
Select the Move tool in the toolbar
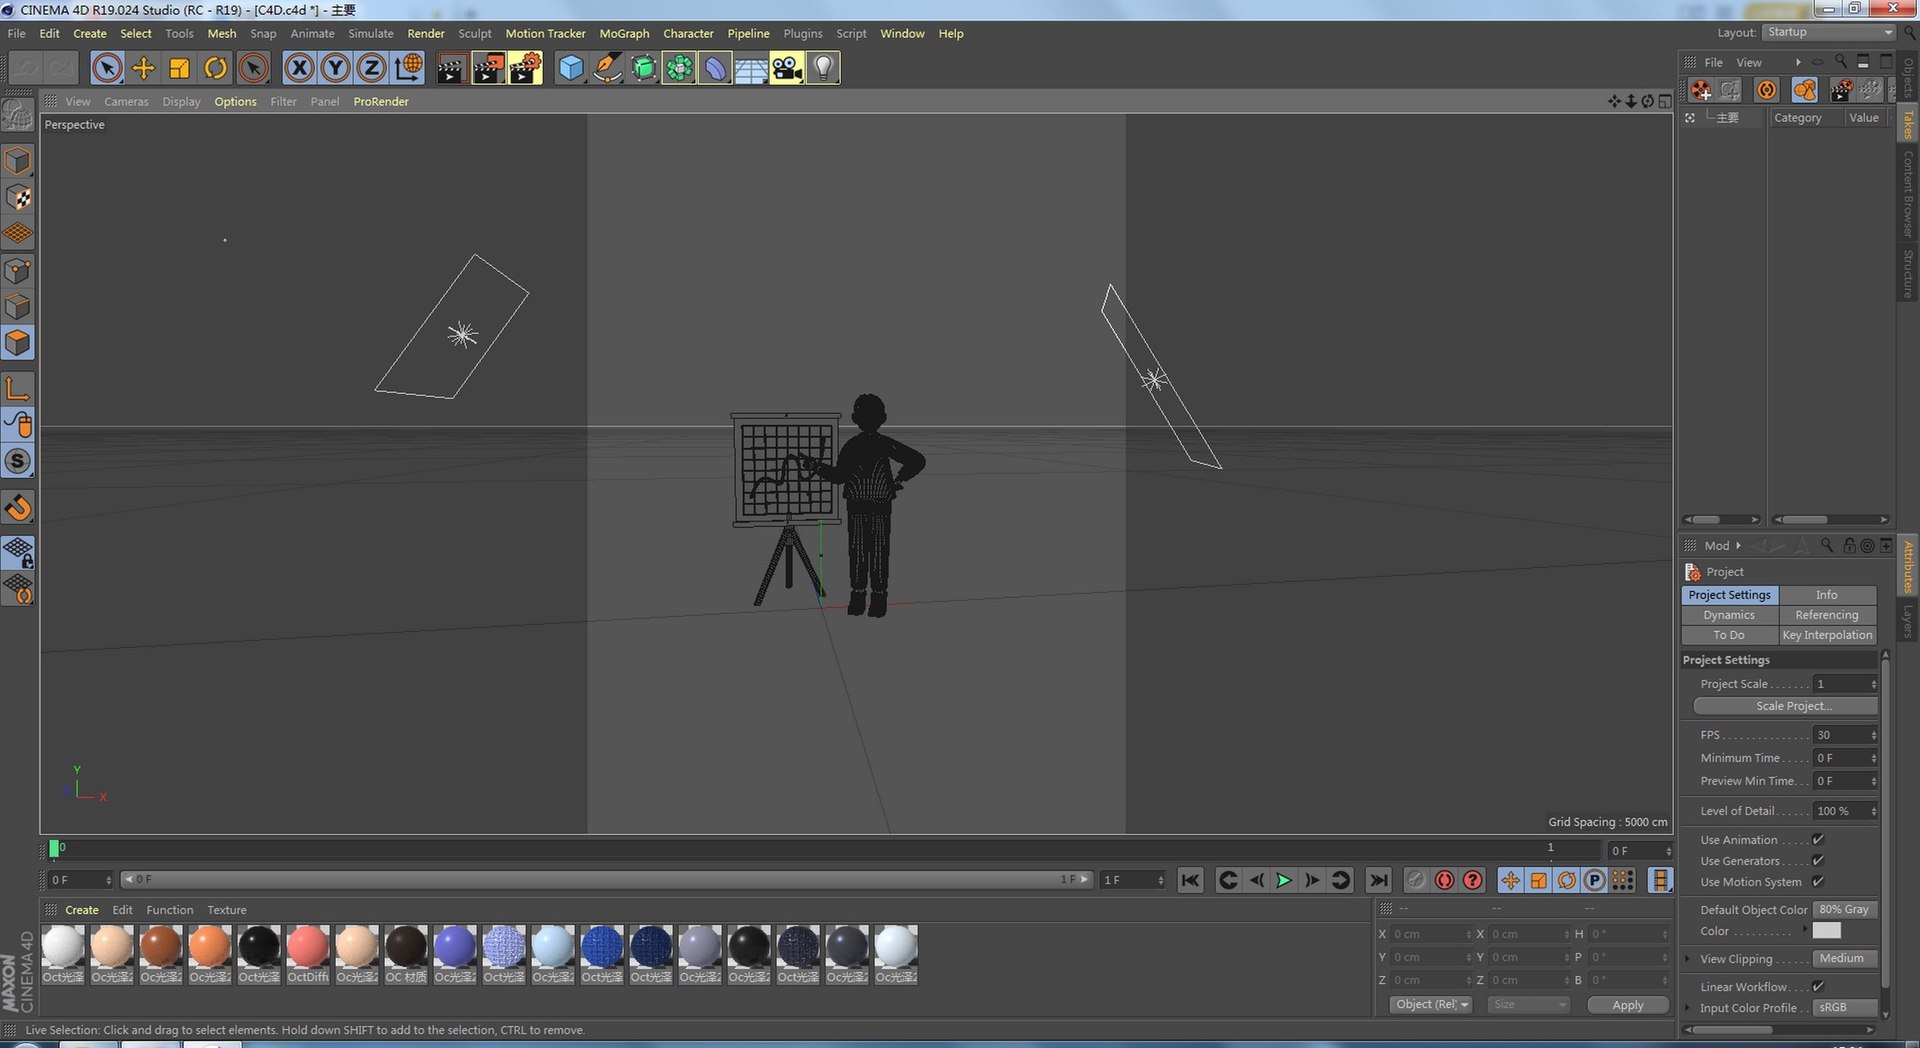(x=144, y=68)
